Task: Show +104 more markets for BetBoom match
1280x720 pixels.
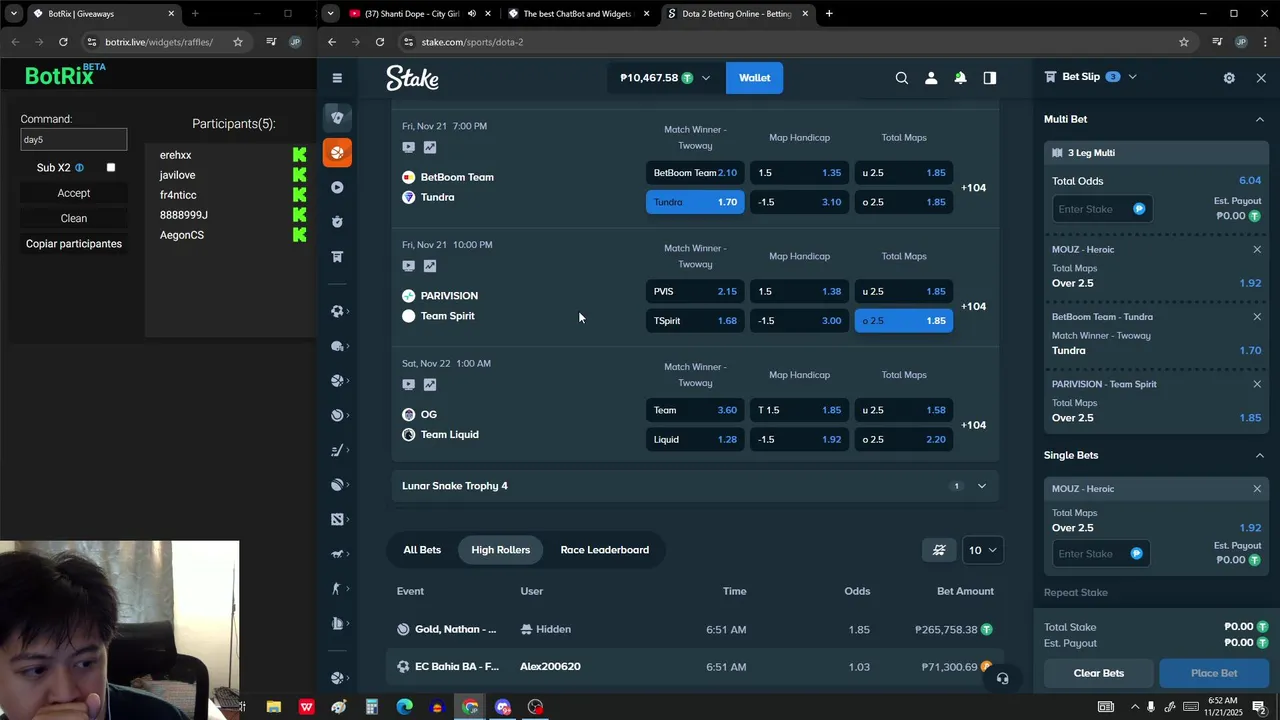Action: (x=973, y=188)
